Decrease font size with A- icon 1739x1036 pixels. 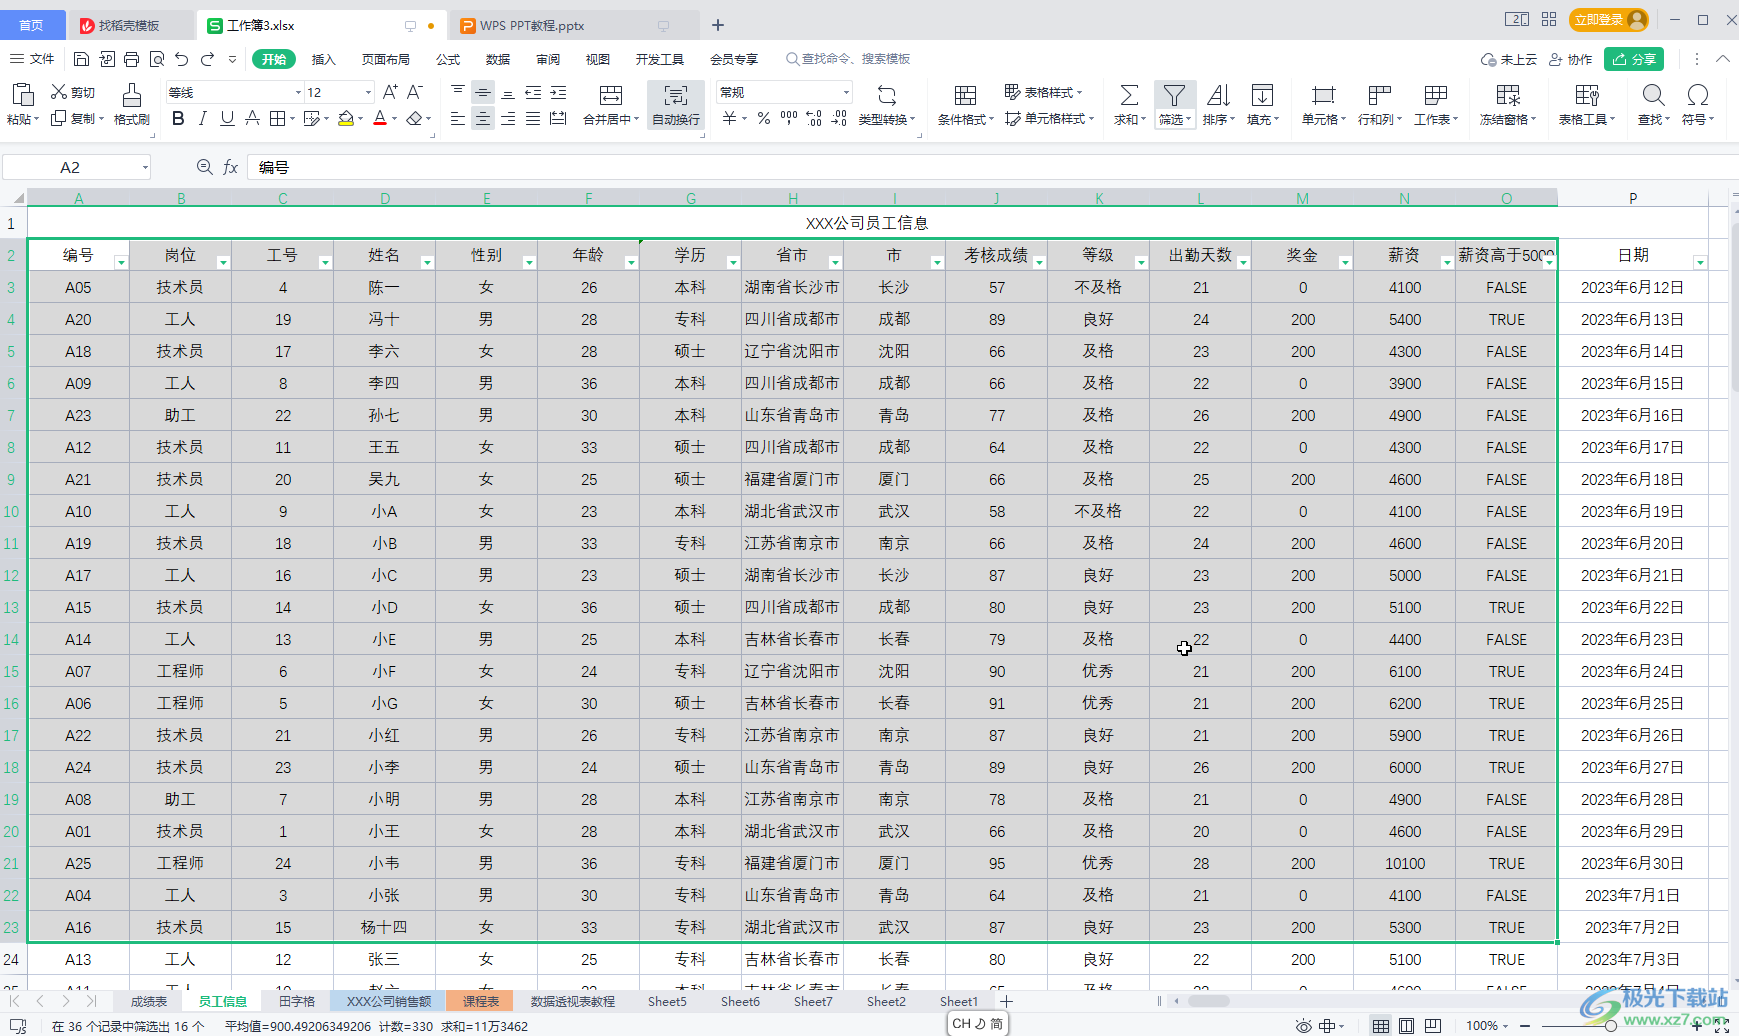[415, 92]
